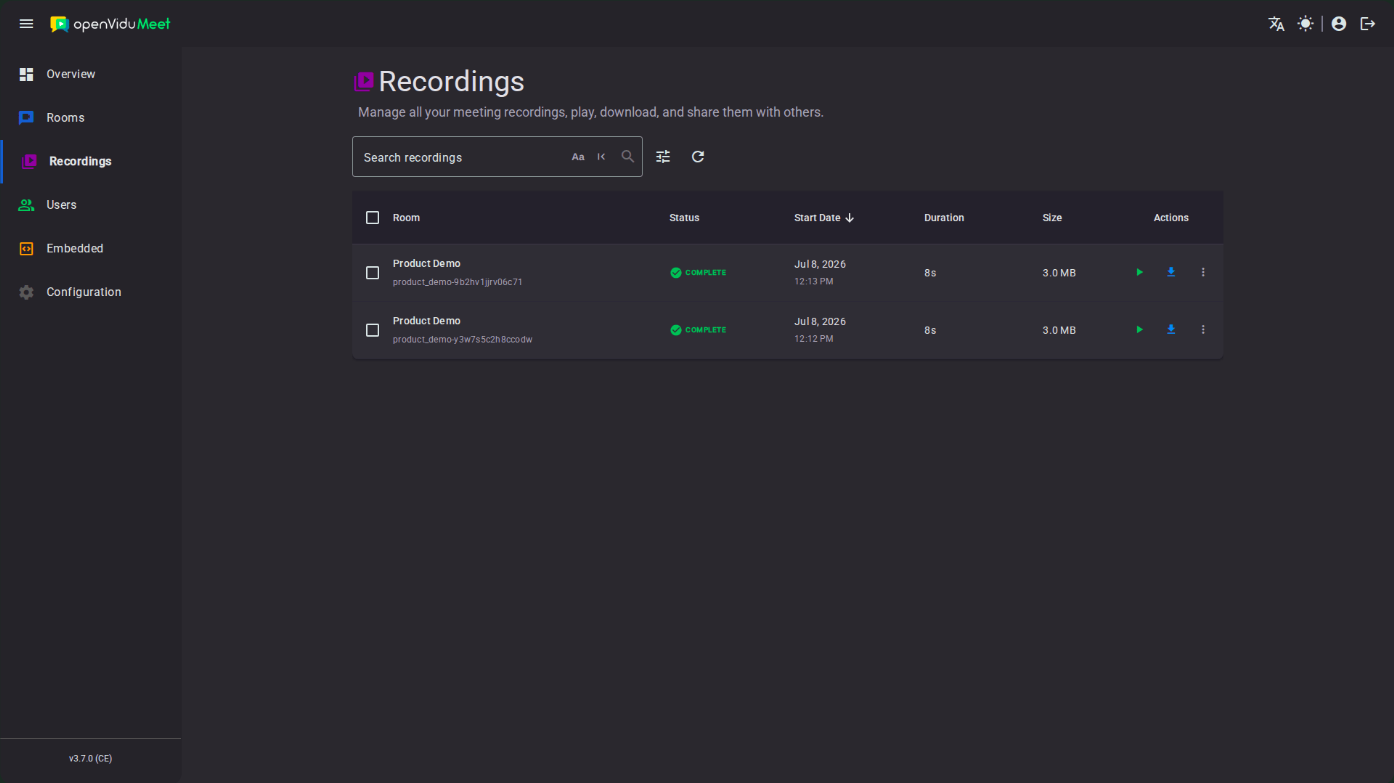Viewport: 1394px width, 783px height.
Task: Select recording product_demo-y3w7s5c2h8ccodw checkbox
Action: tap(373, 330)
